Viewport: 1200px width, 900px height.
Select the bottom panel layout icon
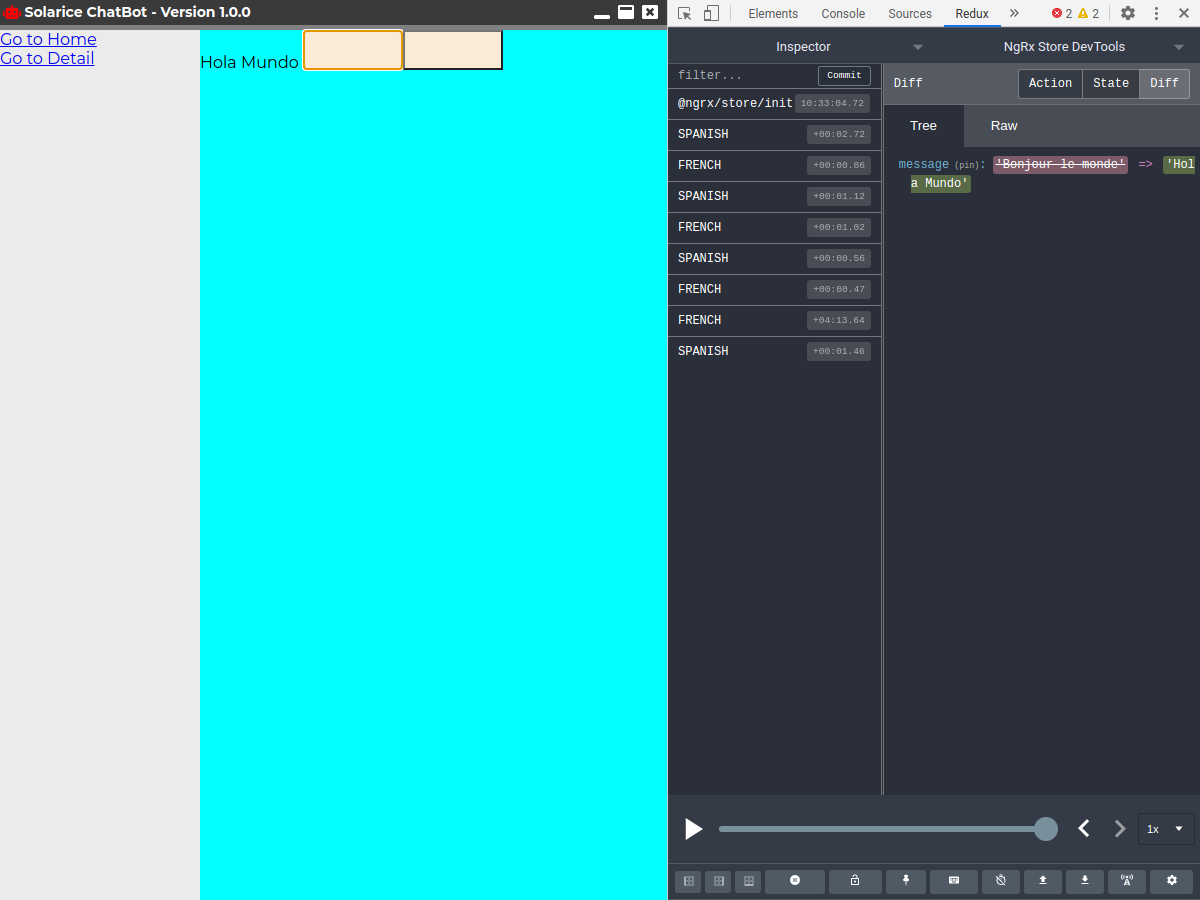[x=748, y=881]
